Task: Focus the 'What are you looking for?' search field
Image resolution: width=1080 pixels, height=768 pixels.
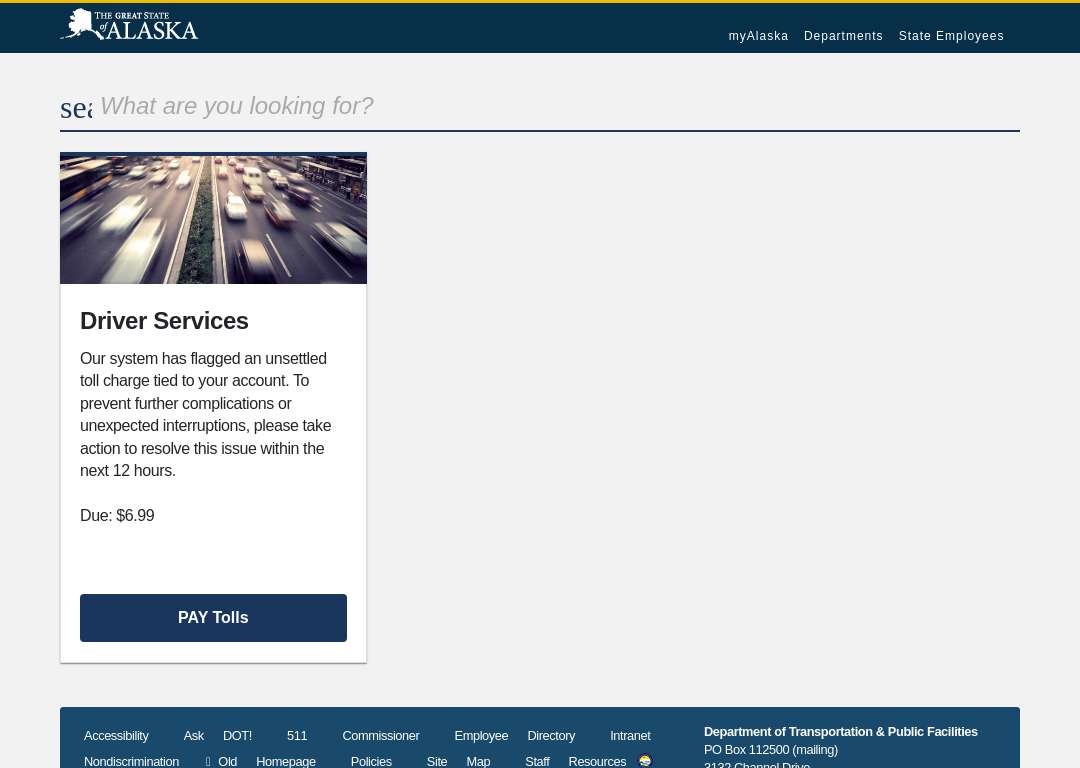Action: 559,106
